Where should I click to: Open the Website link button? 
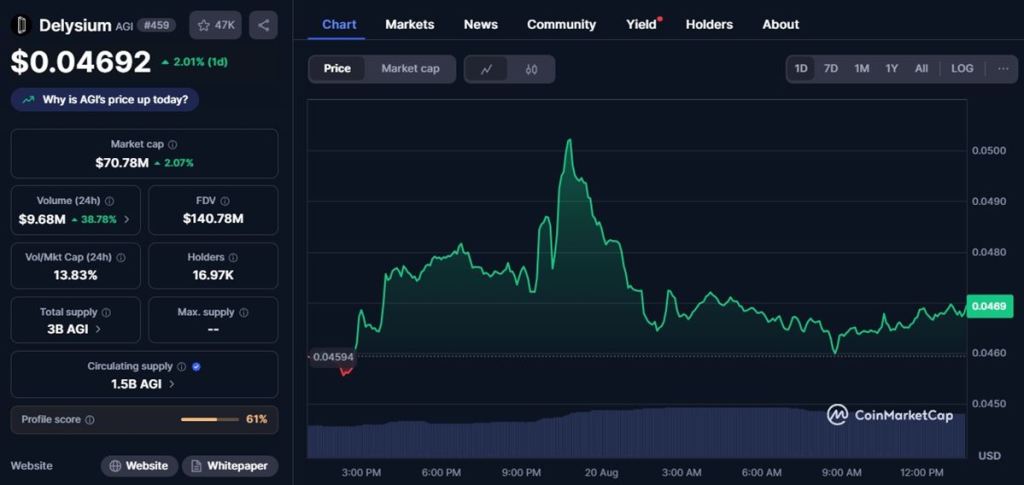click(139, 466)
